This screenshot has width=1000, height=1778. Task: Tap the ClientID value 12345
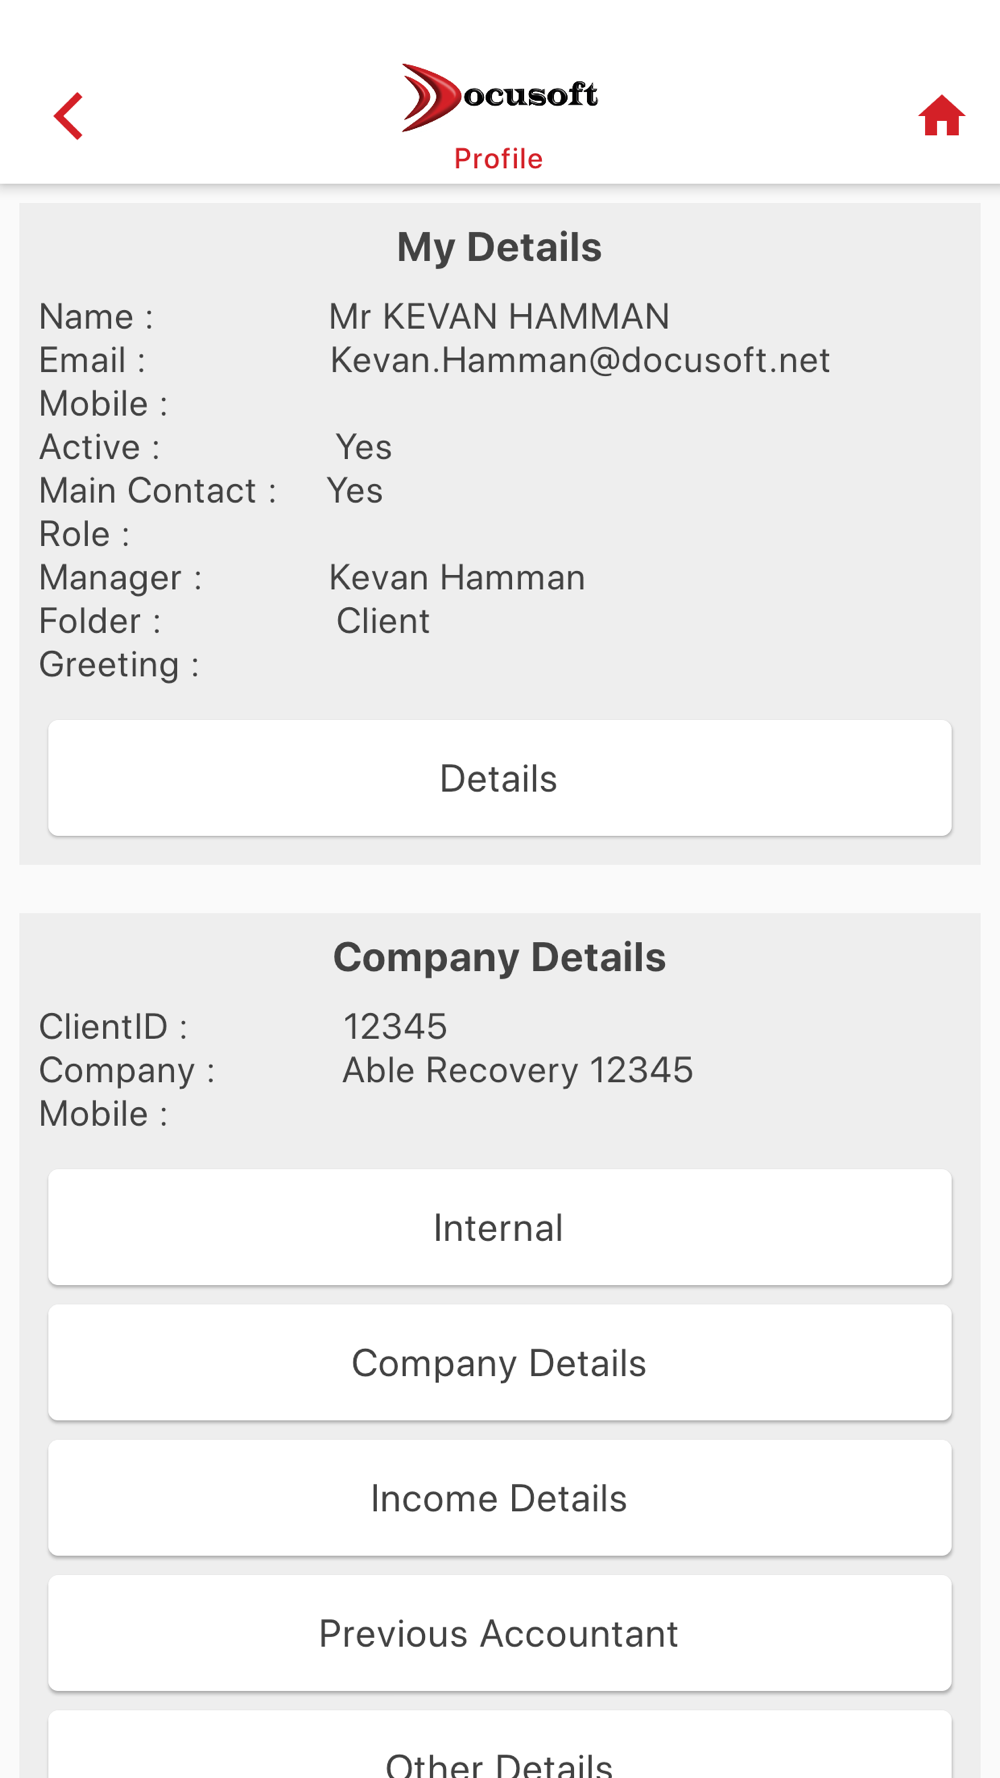point(395,1027)
